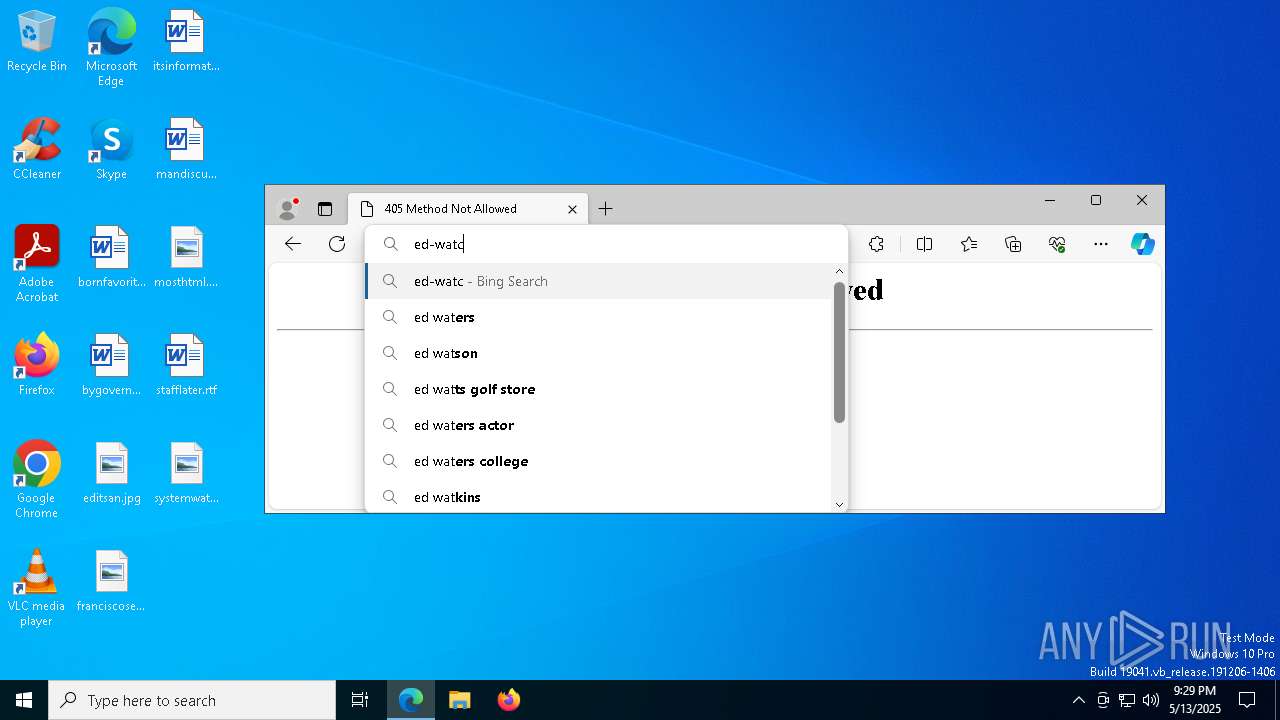Click suggestion list scroll down arrow

click(x=839, y=504)
